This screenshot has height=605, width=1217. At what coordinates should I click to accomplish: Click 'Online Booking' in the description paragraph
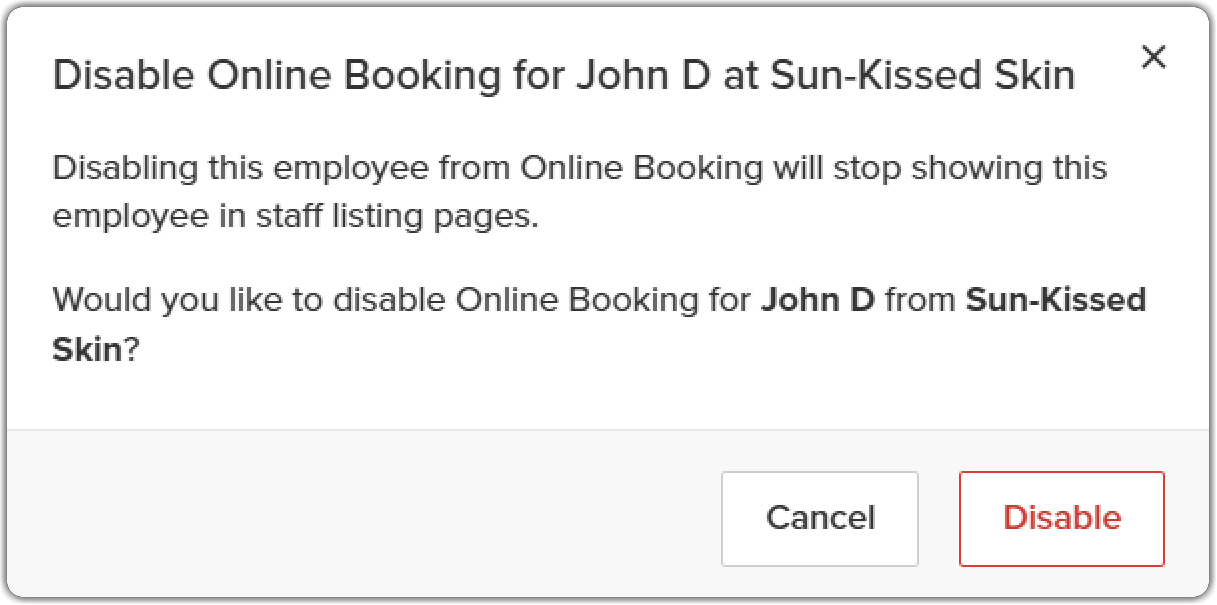pyautogui.click(x=642, y=168)
